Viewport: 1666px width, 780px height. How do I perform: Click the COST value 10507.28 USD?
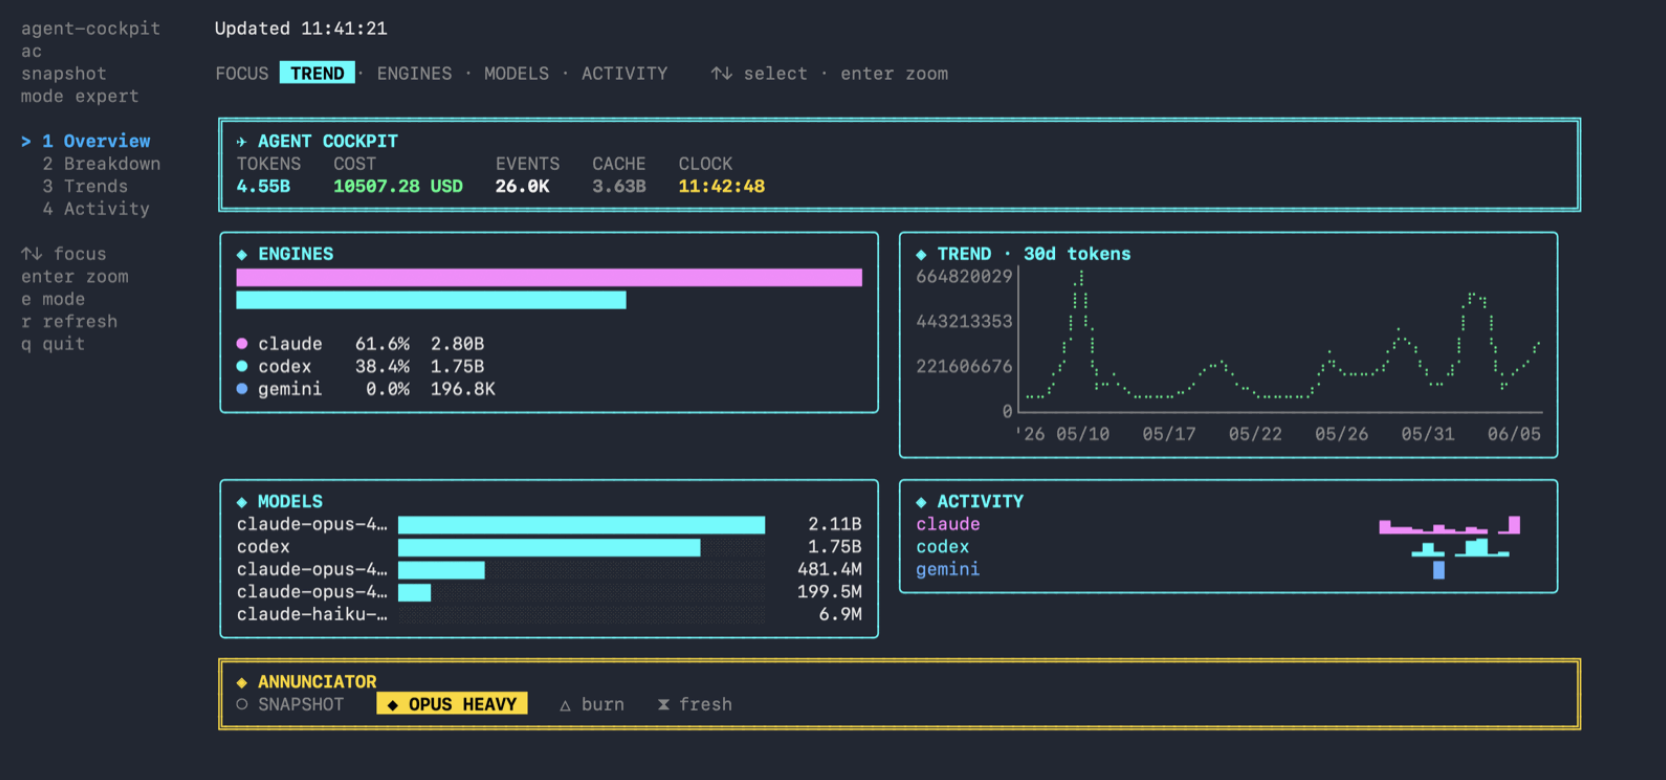click(x=398, y=186)
